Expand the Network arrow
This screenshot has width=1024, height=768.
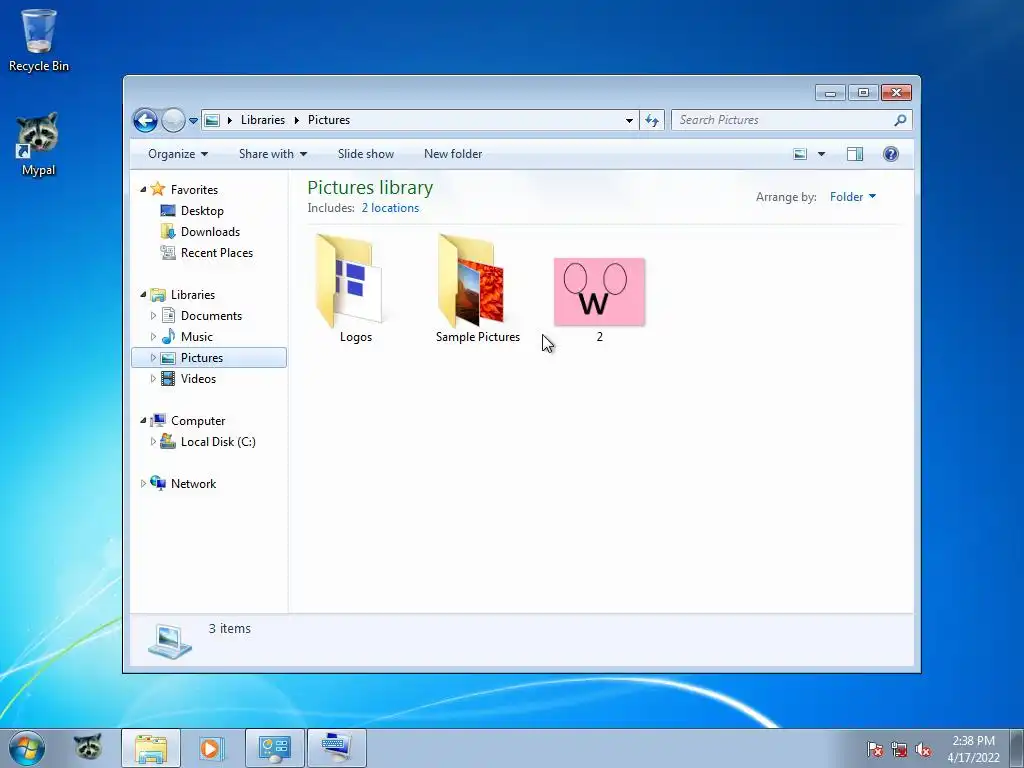pyautogui.click(x=143, y=484)
